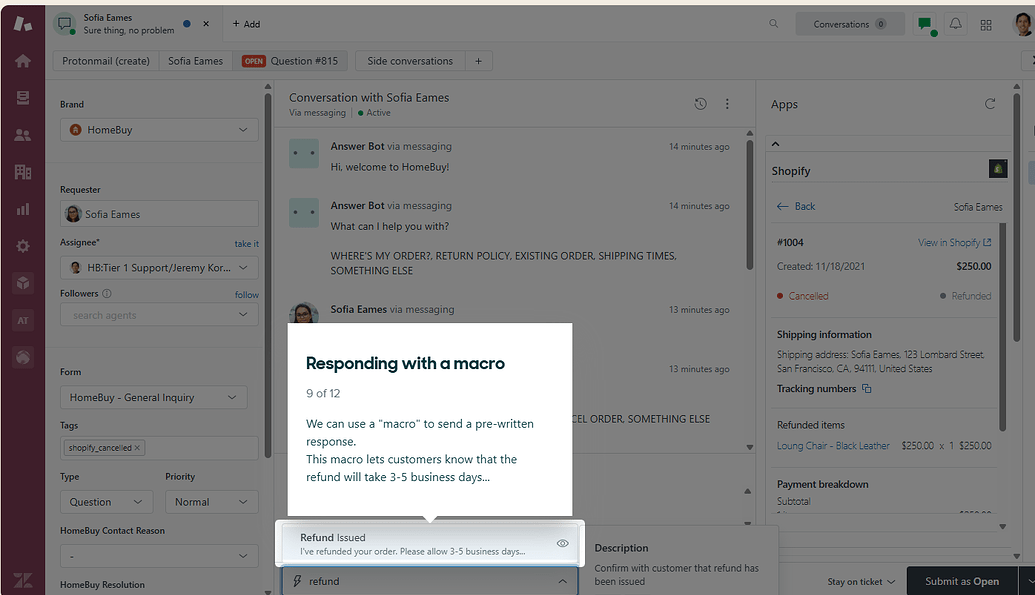
Task: Click the AT app icon in sidebar
Action: coord(22,320)
